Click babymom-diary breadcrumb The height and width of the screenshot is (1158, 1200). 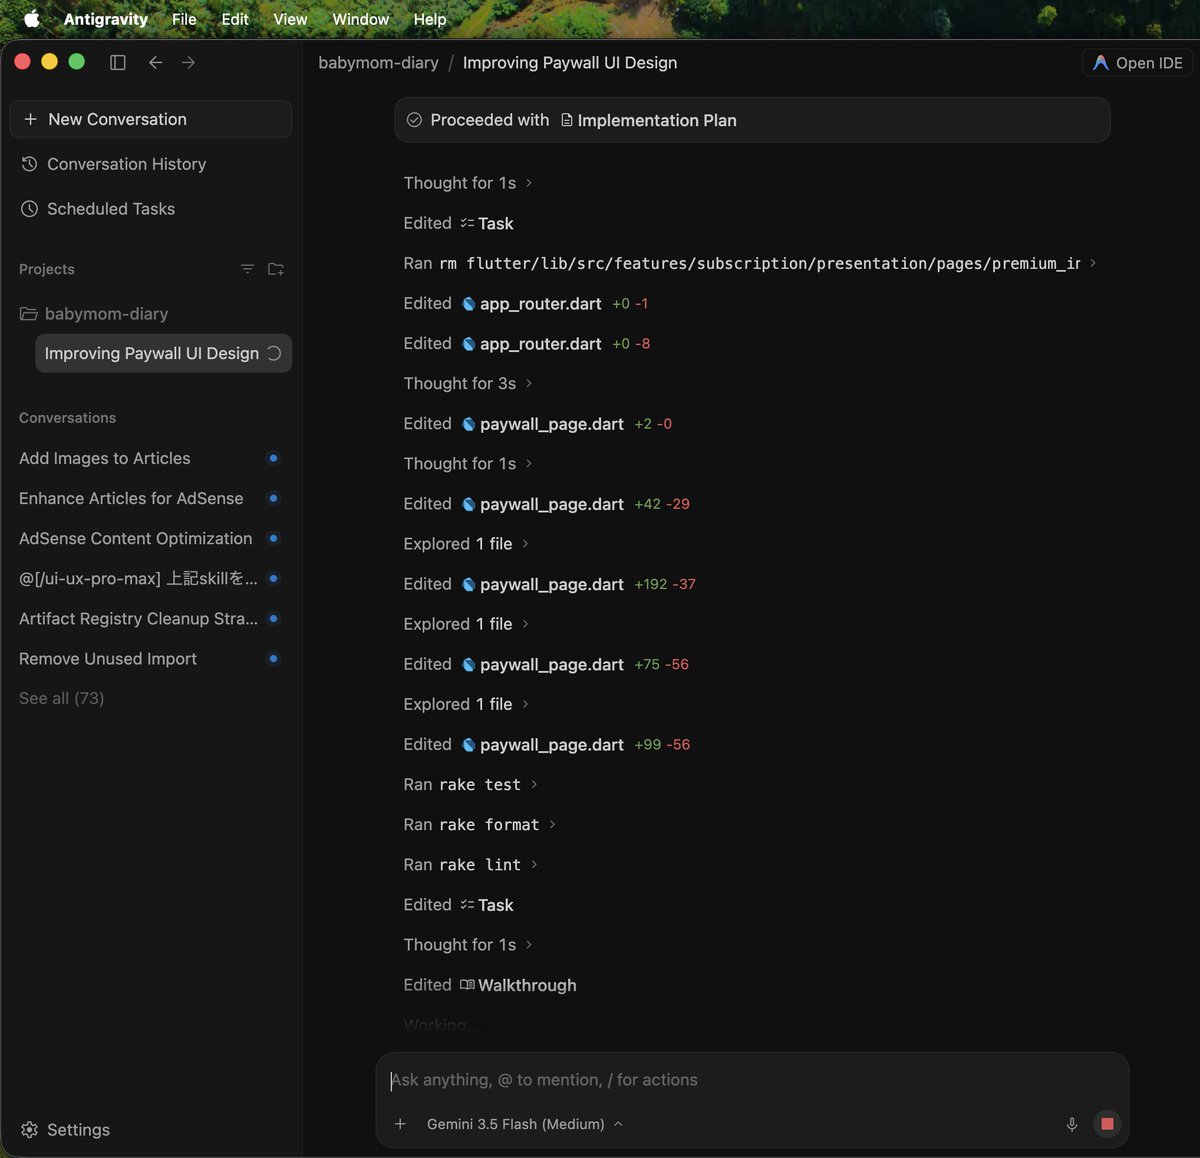tap(378, 62)
